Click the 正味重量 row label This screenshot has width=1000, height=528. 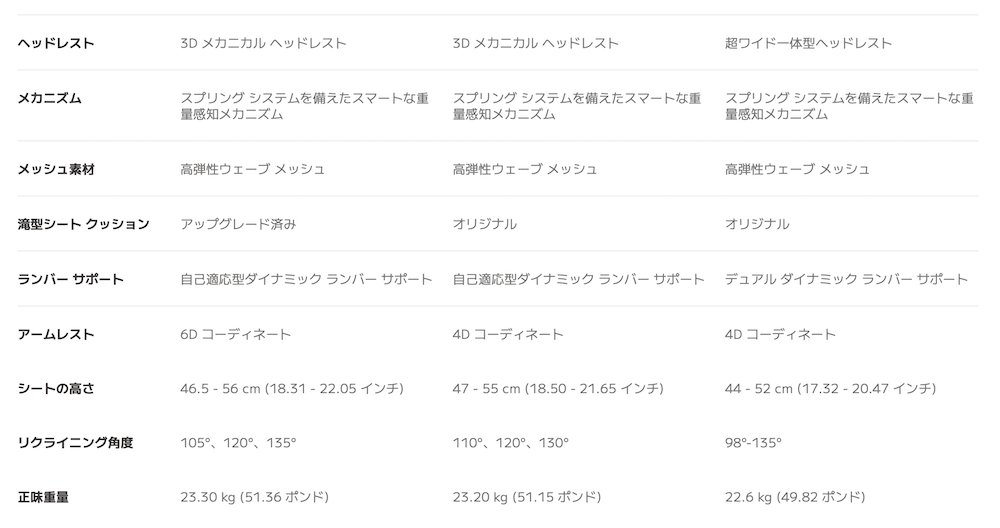(x=43, y=497)
